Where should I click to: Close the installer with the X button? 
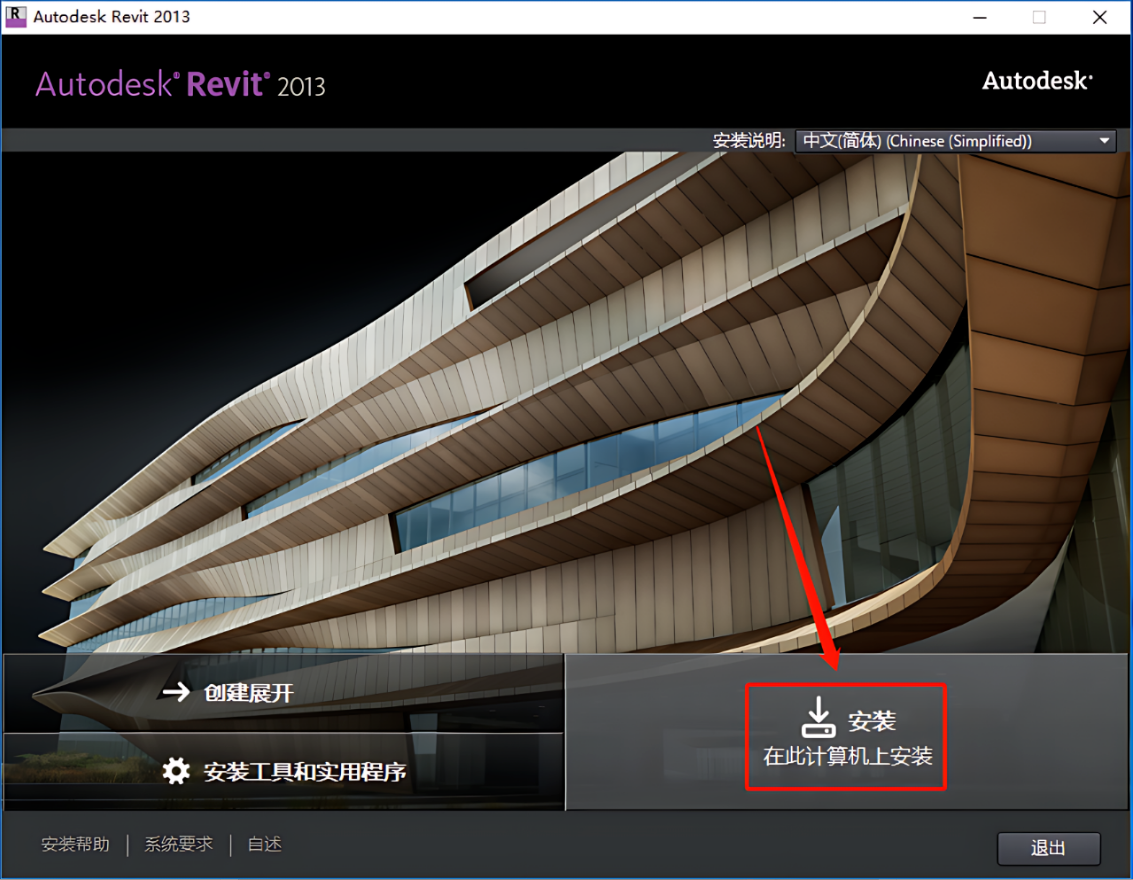point(1099,17)
